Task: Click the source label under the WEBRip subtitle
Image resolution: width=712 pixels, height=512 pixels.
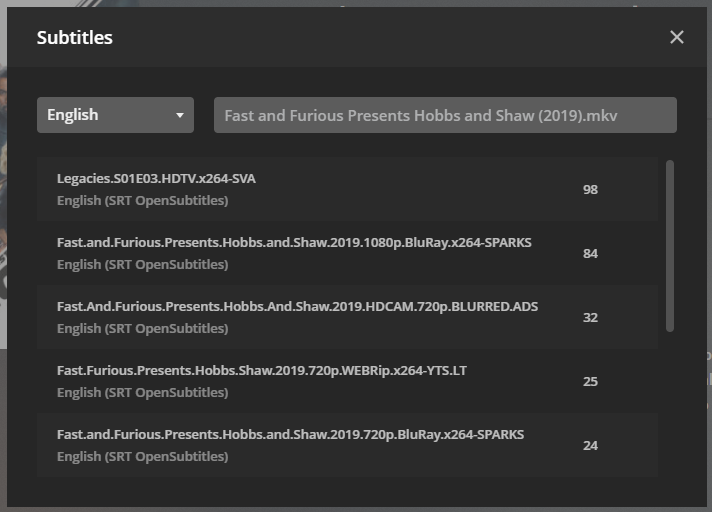Action: (142, 392)
